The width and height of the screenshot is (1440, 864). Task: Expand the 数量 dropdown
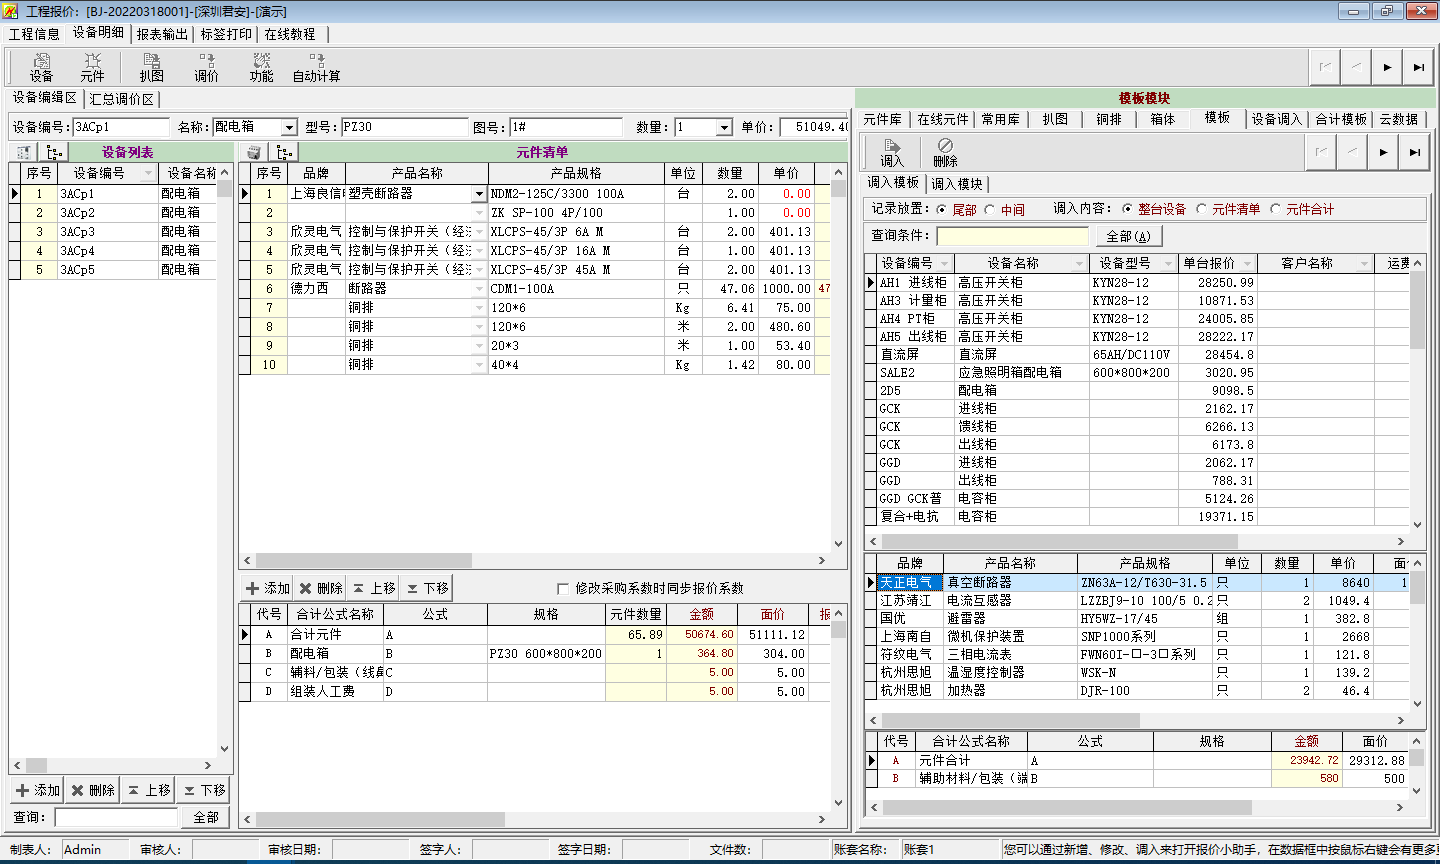(x=724, y=128)
